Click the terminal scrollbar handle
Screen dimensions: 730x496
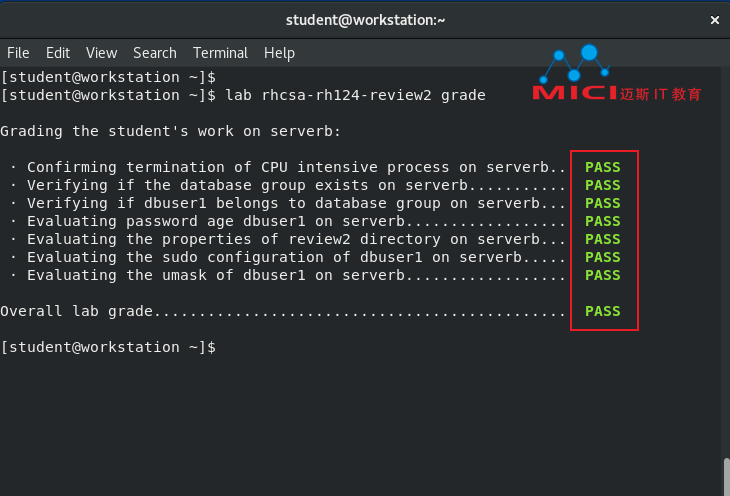(726, 477)
